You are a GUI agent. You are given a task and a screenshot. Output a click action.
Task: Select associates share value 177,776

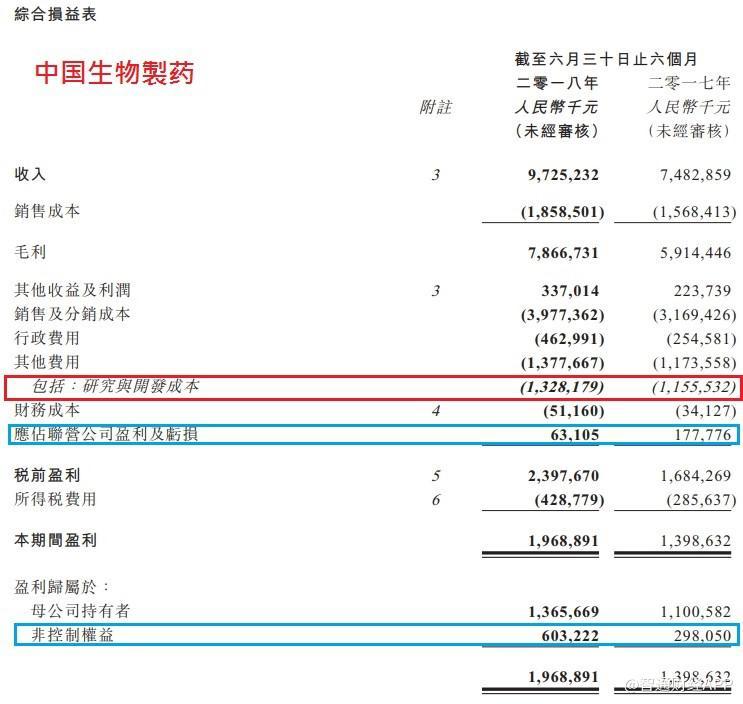click(702, 435)
